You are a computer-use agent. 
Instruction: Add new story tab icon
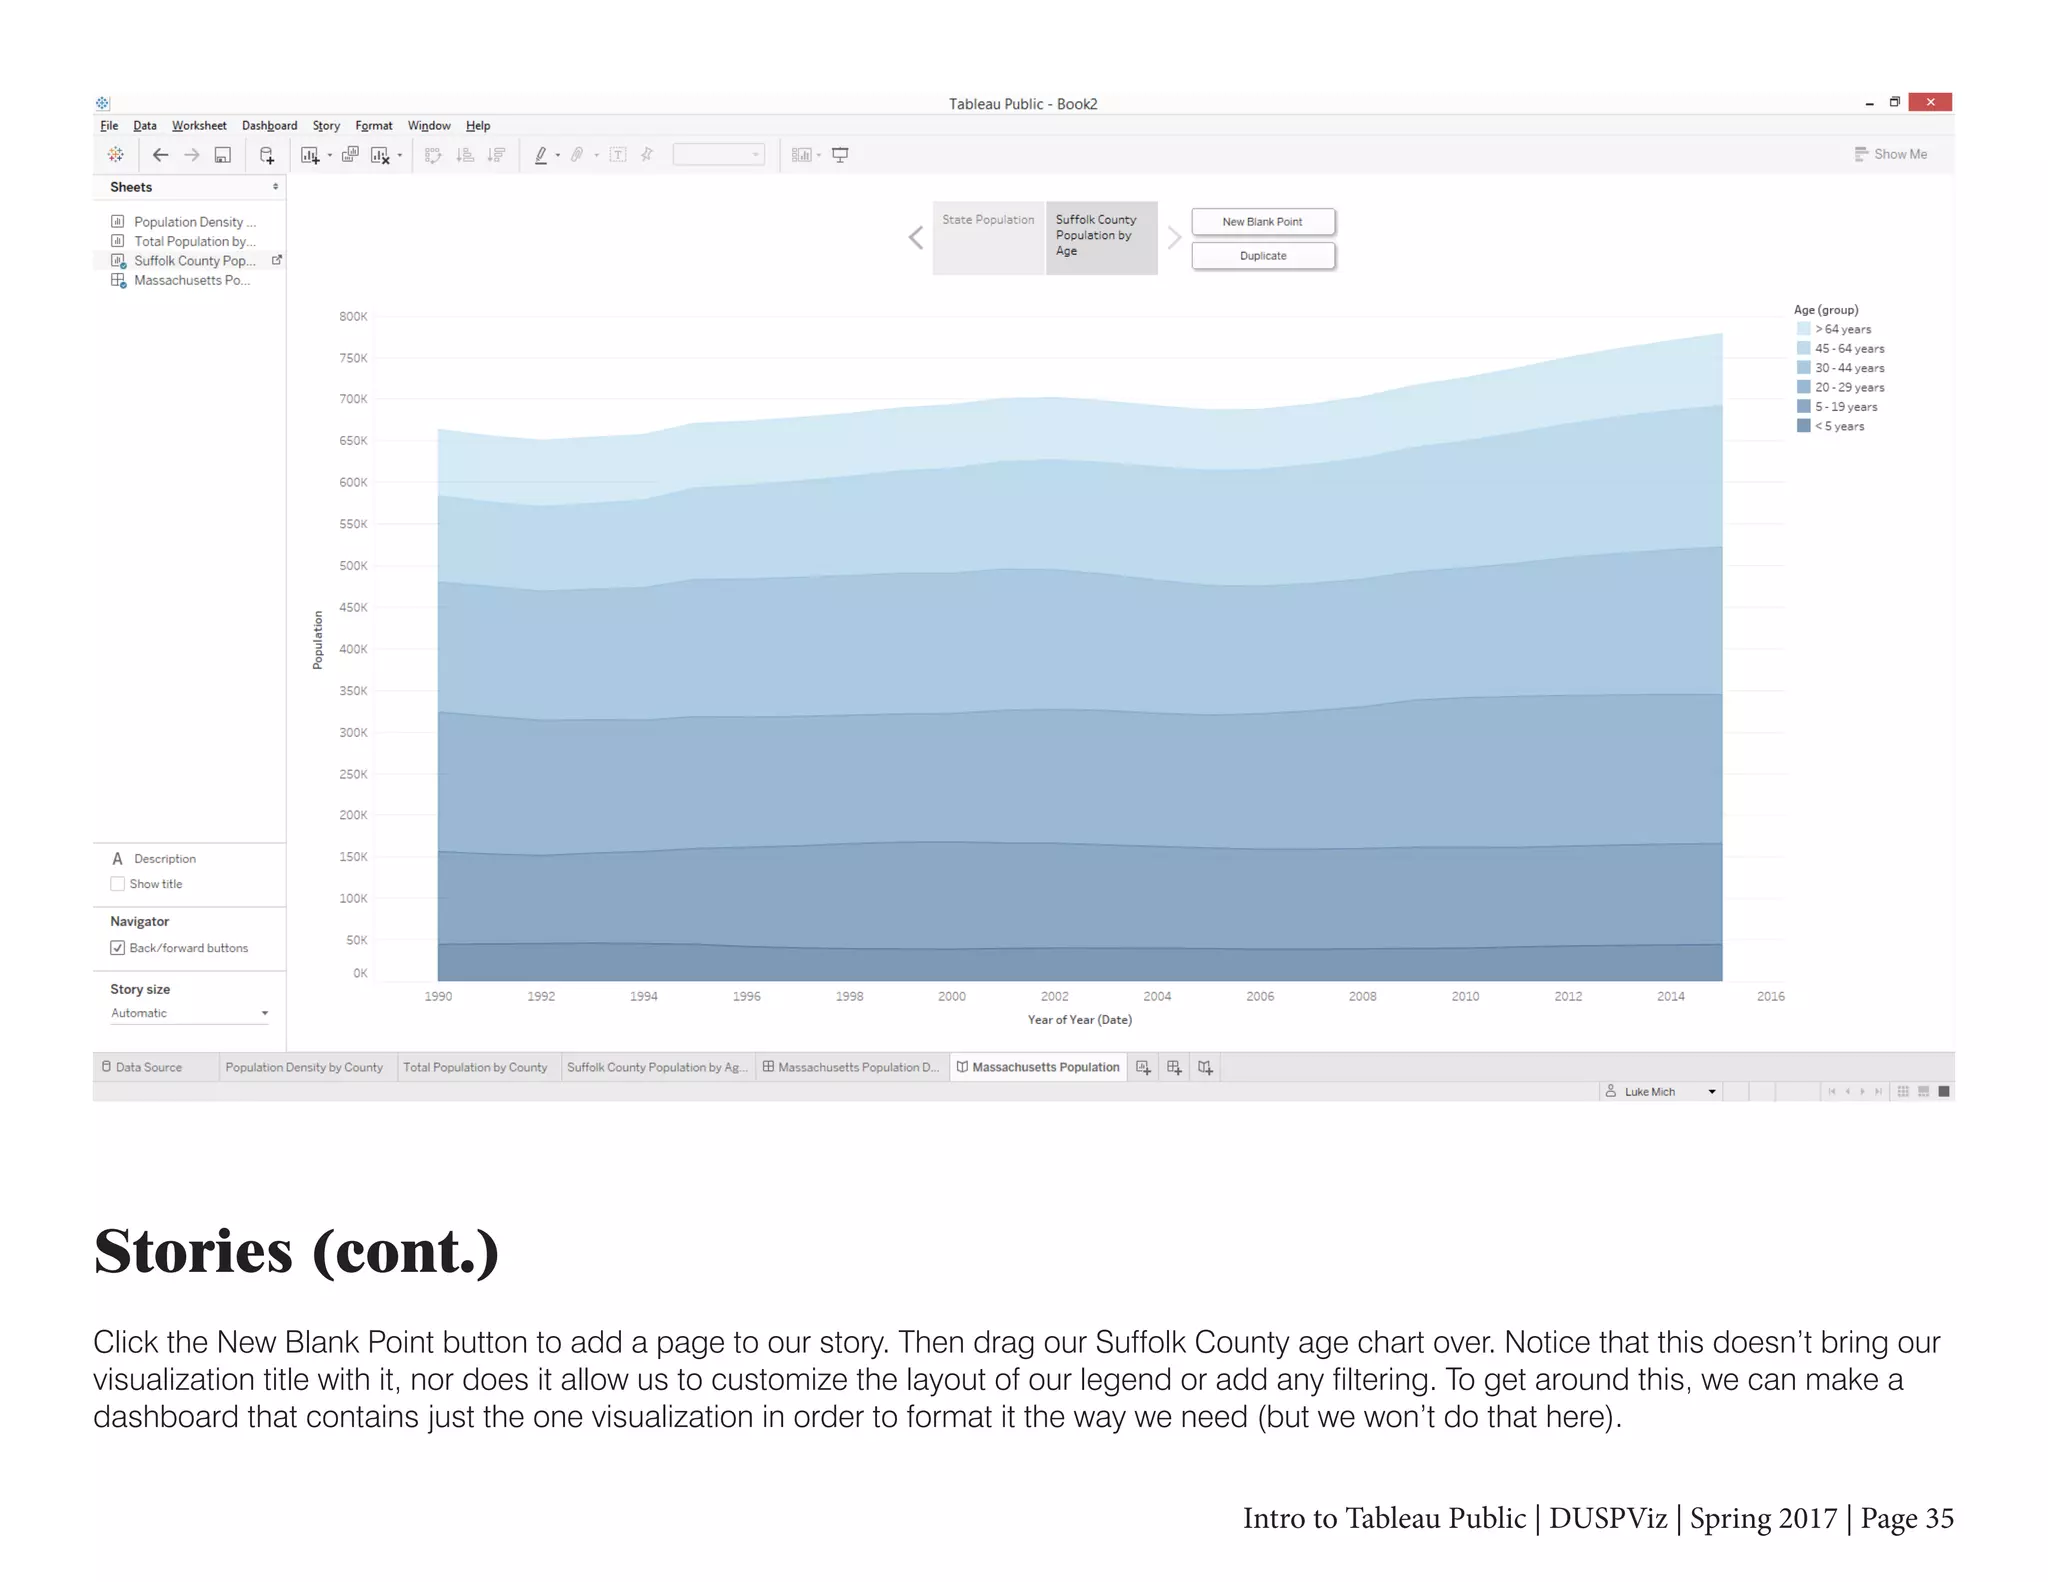click(1205, 1068)
